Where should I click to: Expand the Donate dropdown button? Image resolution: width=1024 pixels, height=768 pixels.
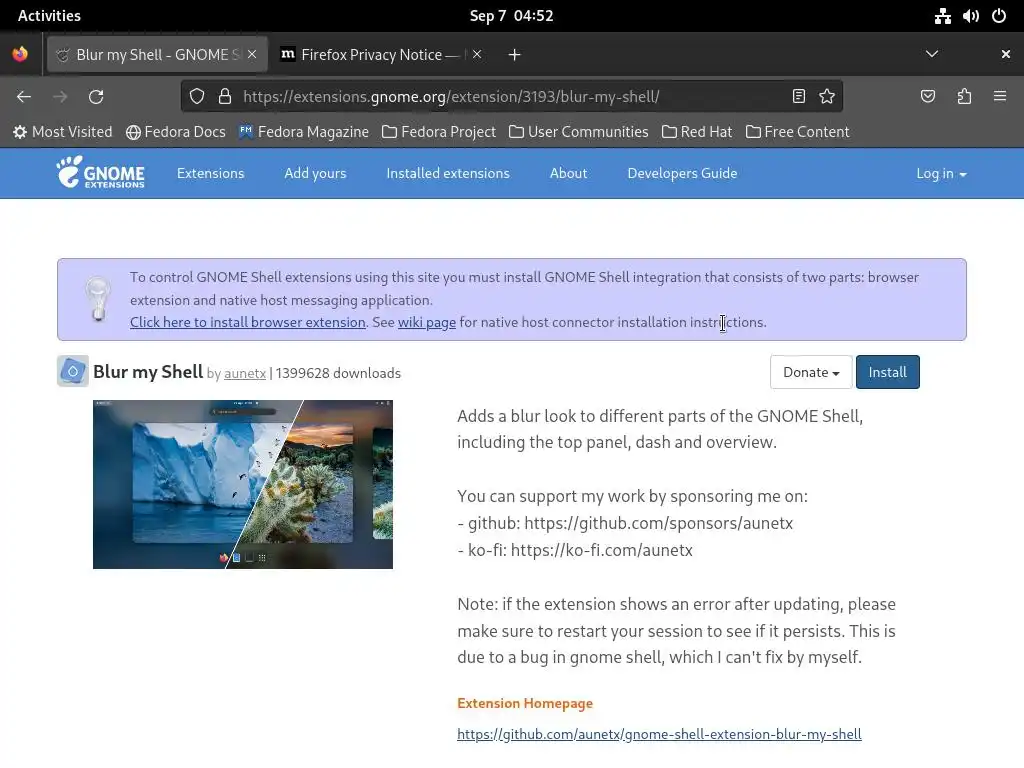pos(811,372)
